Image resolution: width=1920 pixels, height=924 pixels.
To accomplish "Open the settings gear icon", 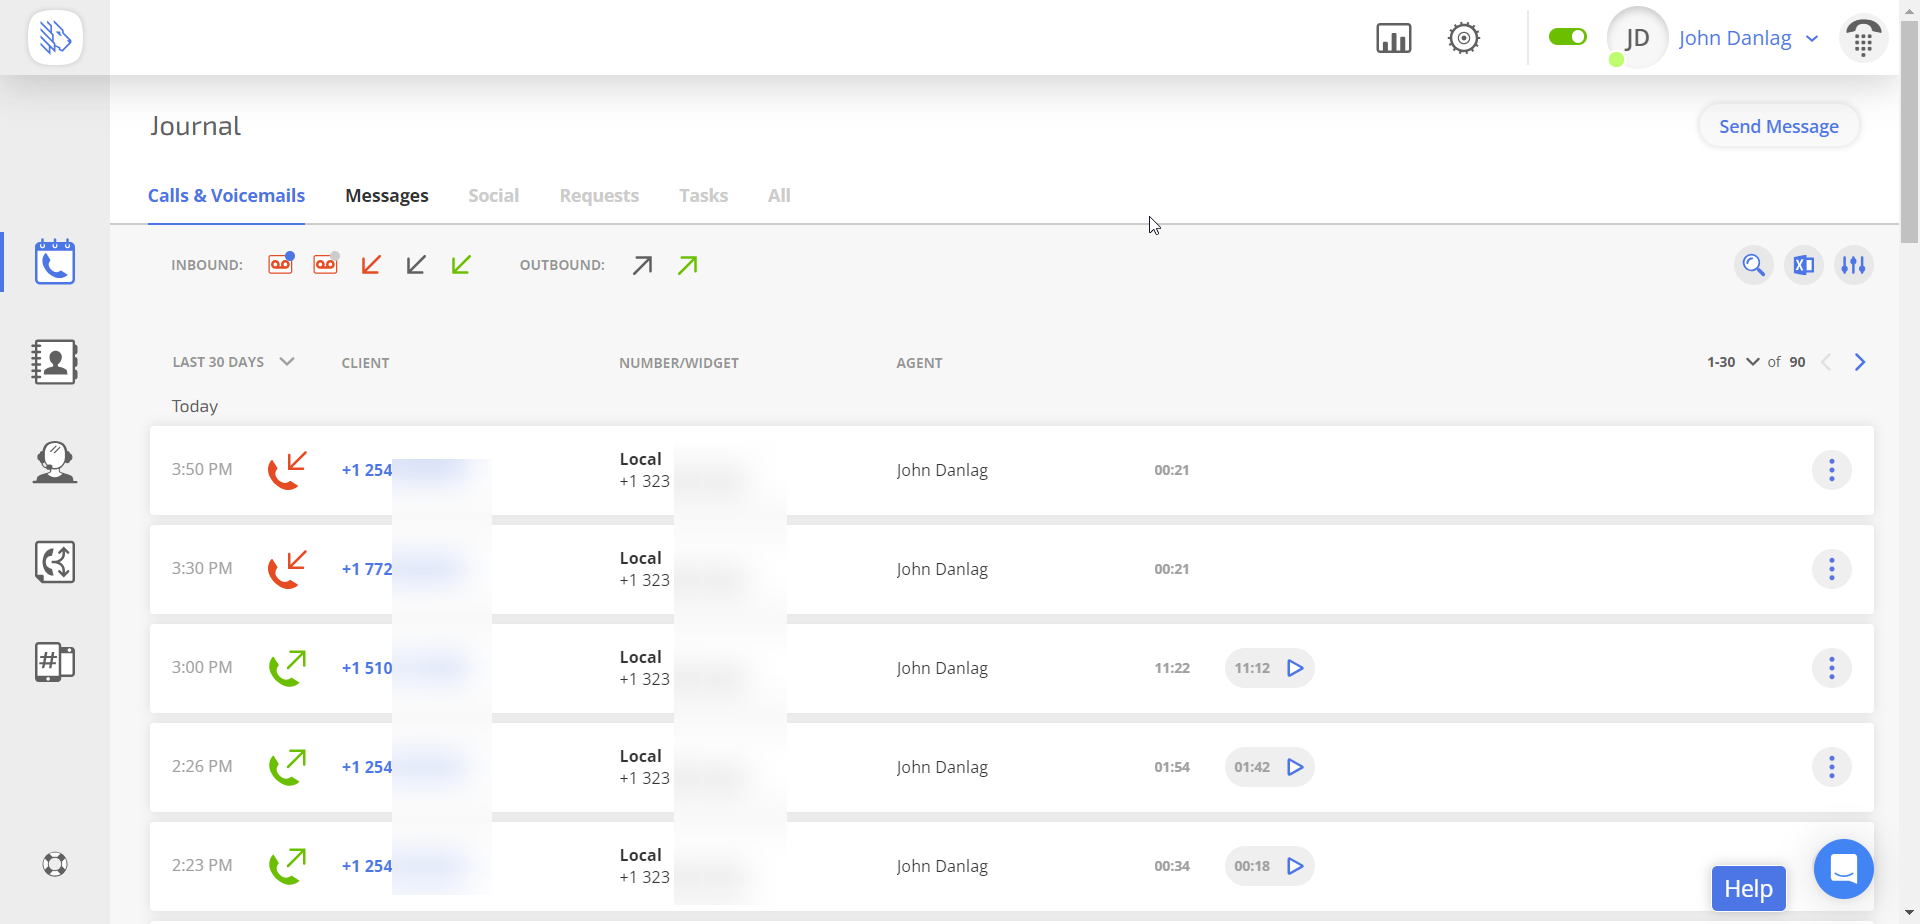I will [1463, 39].
